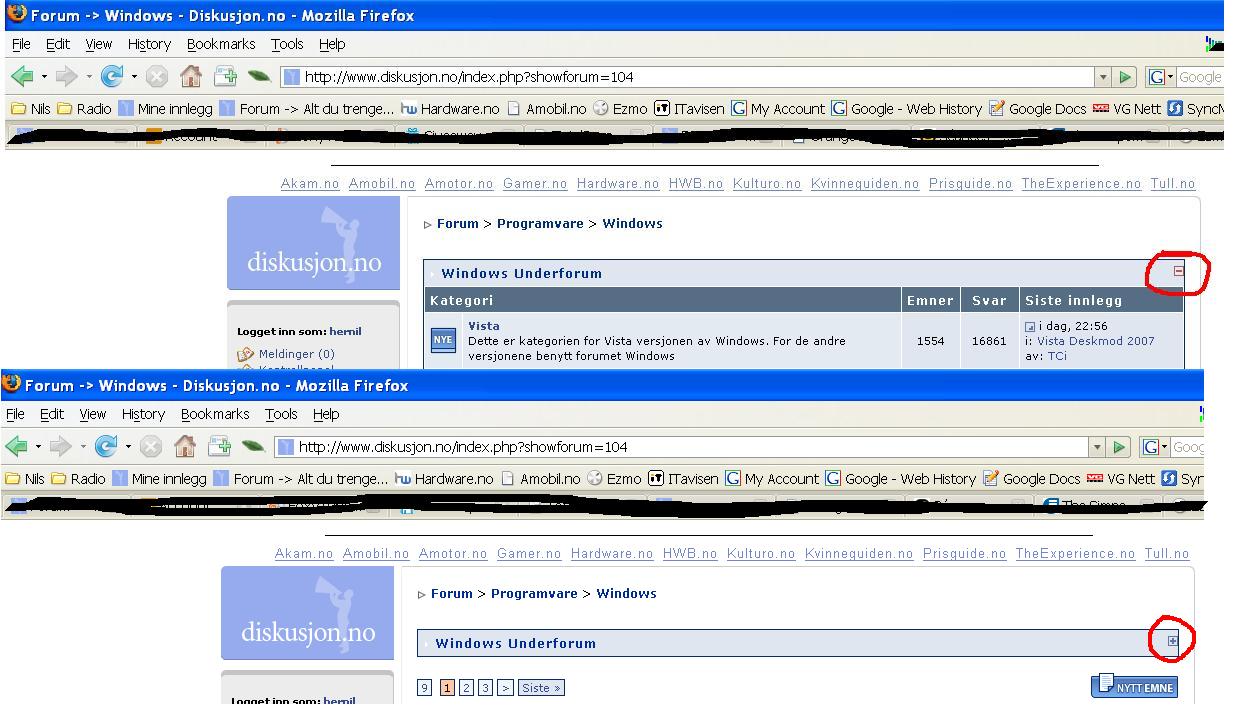
Task: Expand the Windows Underforum section with the plus icon
Action: (1173, 641)
